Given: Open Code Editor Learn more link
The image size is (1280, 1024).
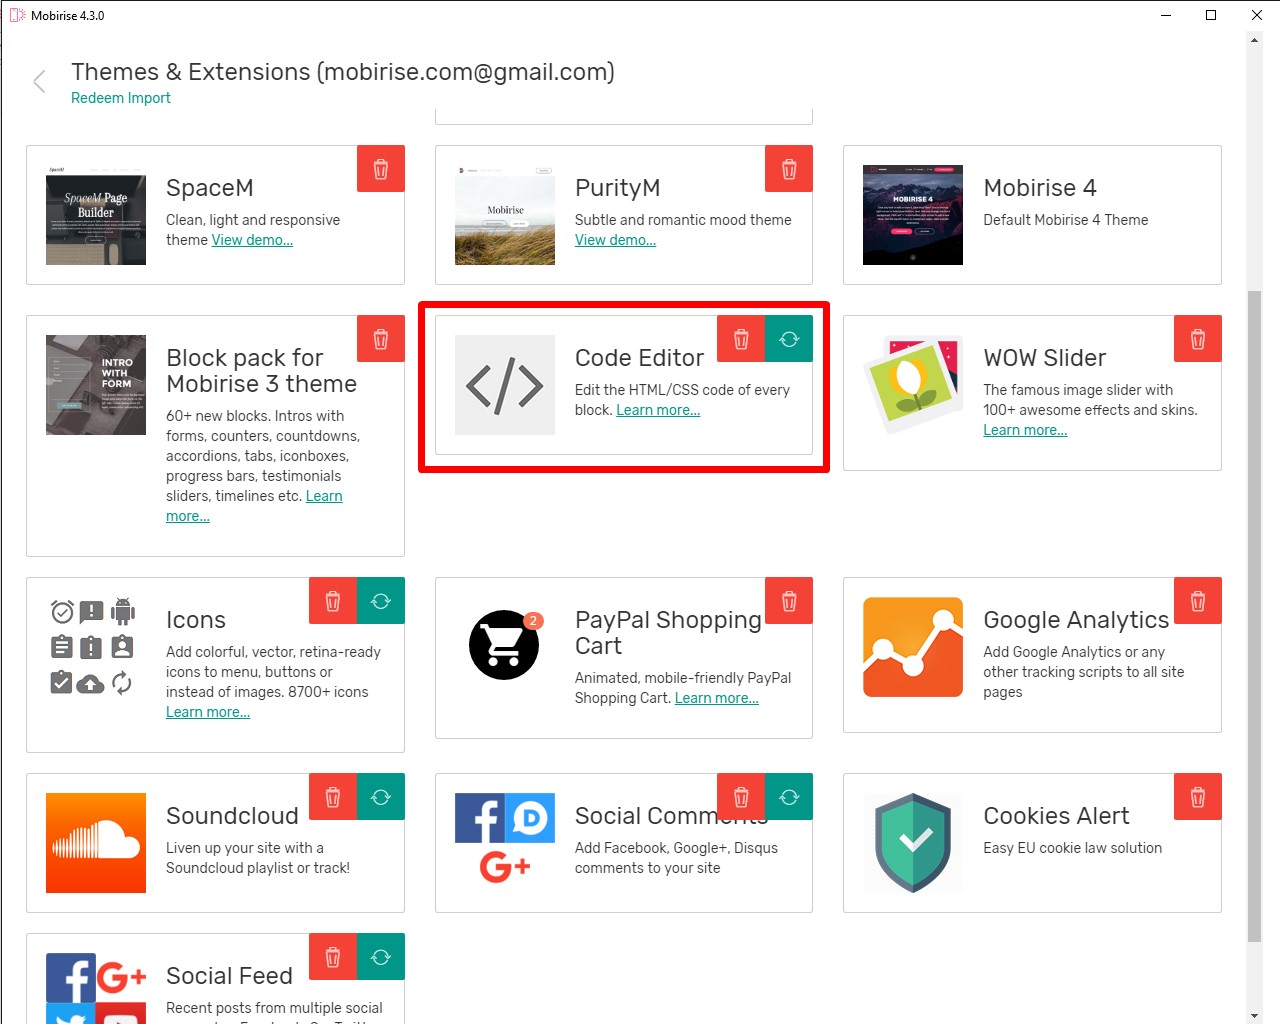Looking at the screenshot, I should pos(658,410).
